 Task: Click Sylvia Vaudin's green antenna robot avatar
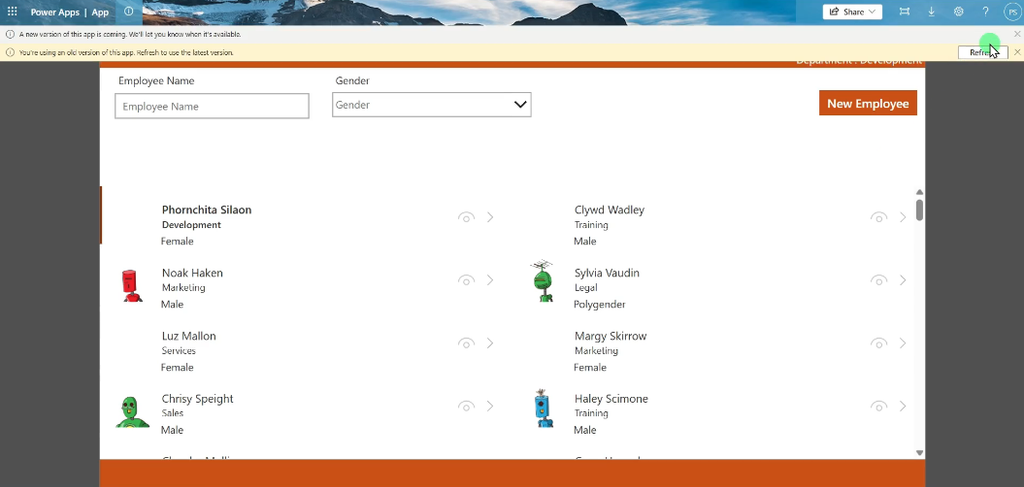(543, 281)
